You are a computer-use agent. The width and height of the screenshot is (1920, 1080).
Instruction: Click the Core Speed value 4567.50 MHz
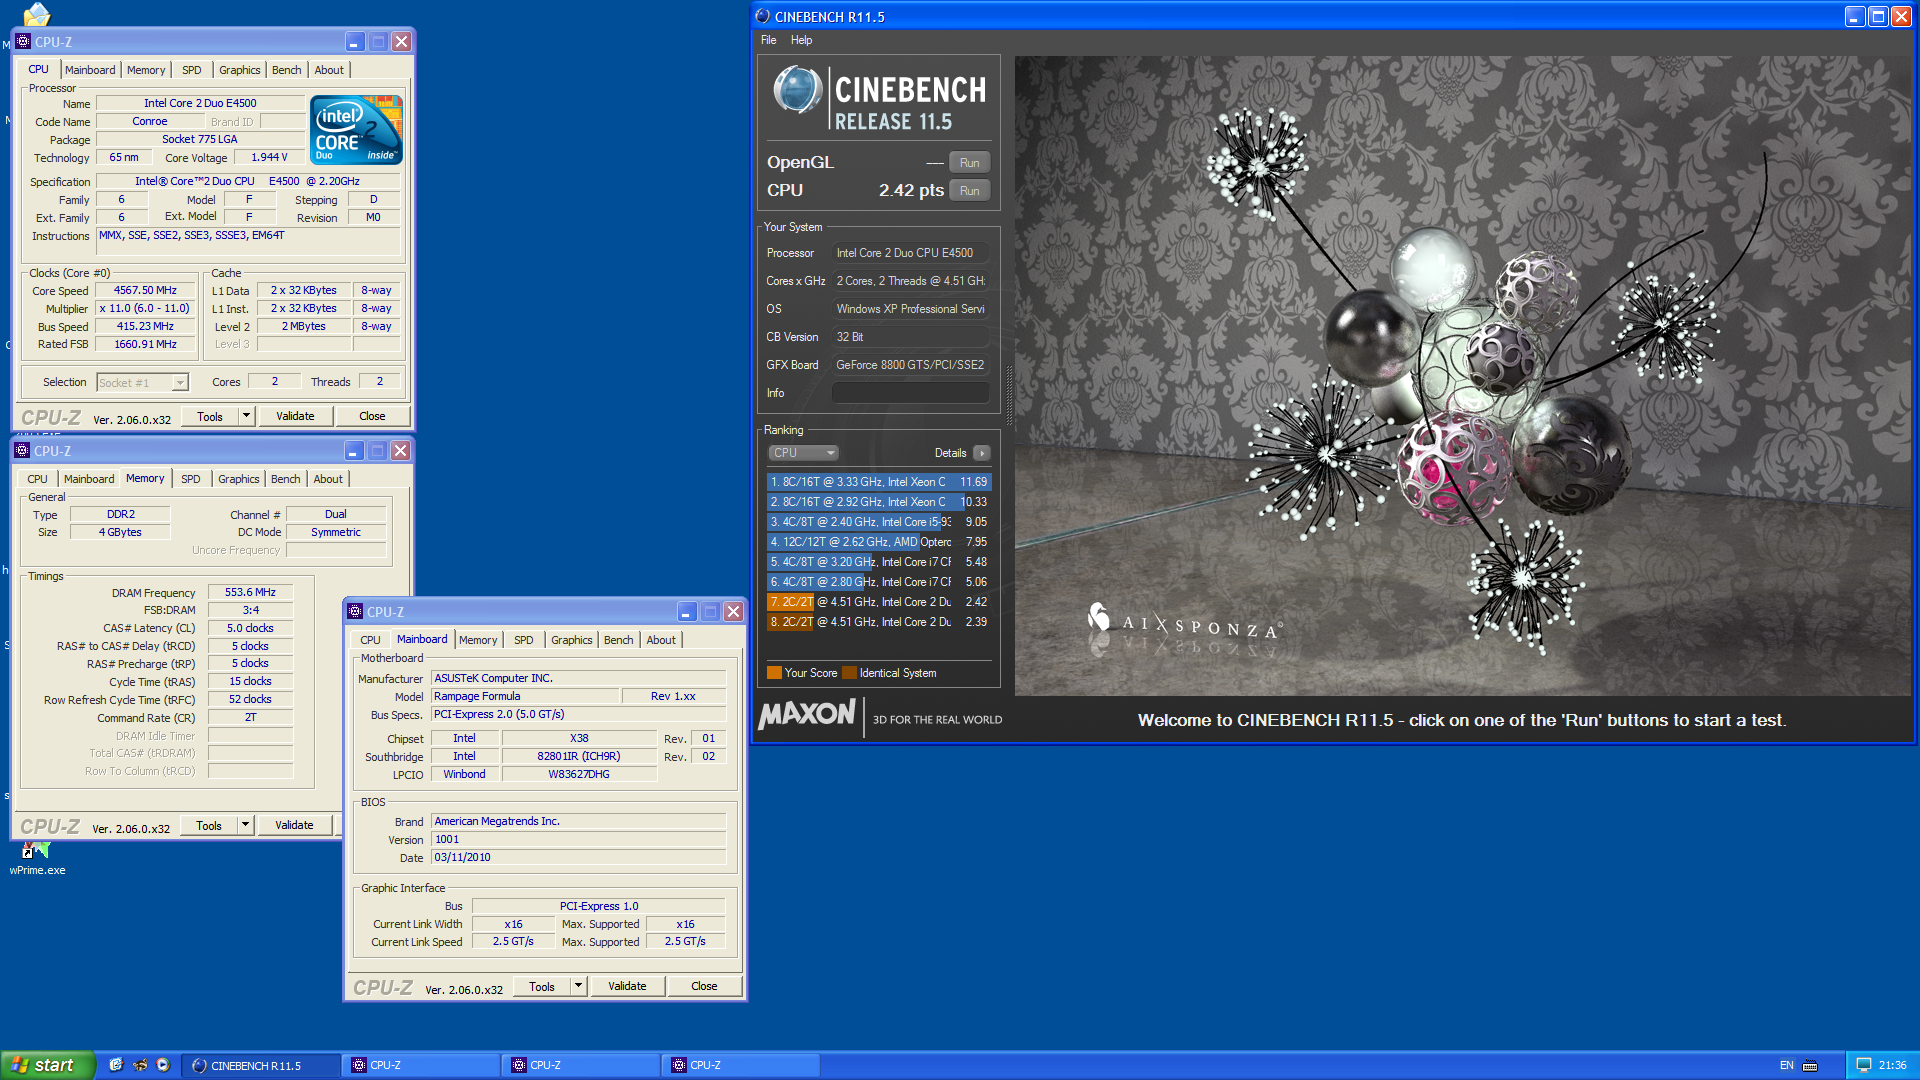(x=145, y=290)
